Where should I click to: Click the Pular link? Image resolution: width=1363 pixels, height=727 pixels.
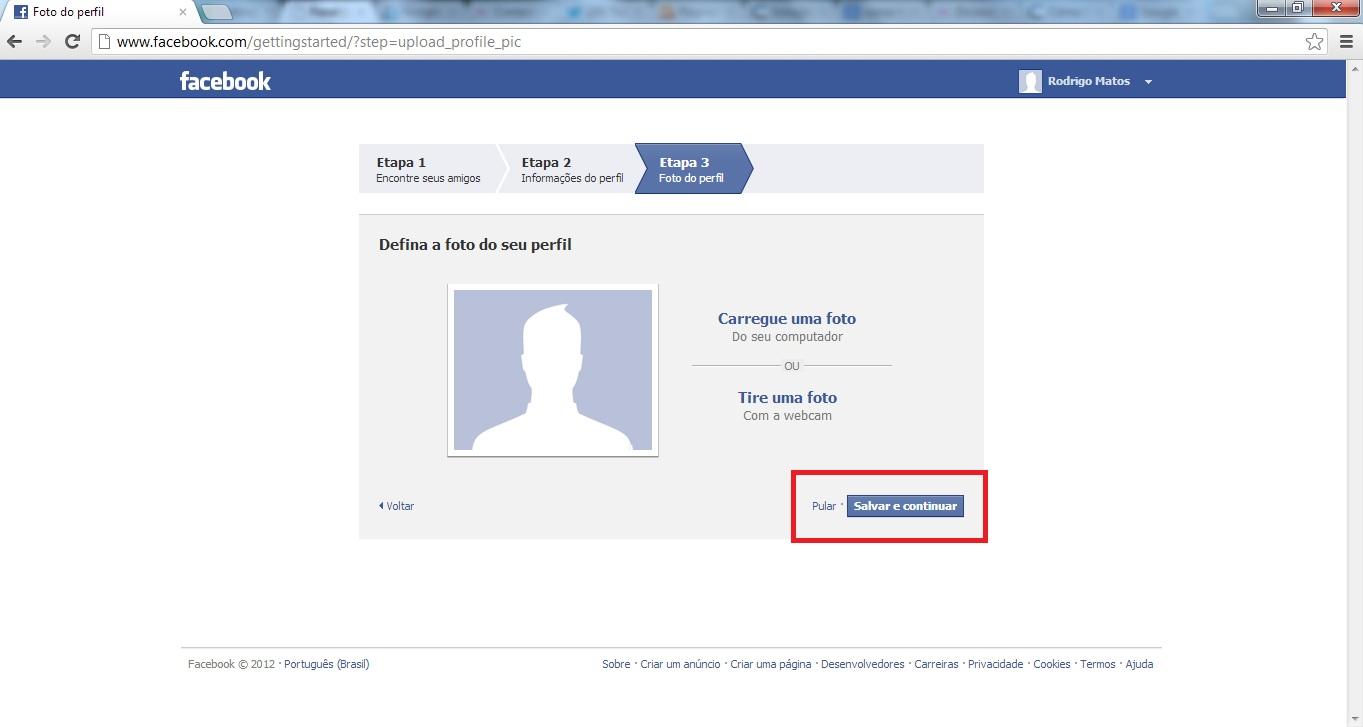[823, 506]
